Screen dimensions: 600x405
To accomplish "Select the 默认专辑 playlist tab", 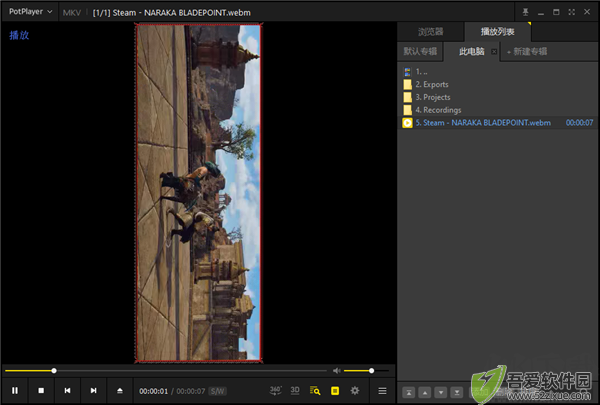I will coord(420,51).
